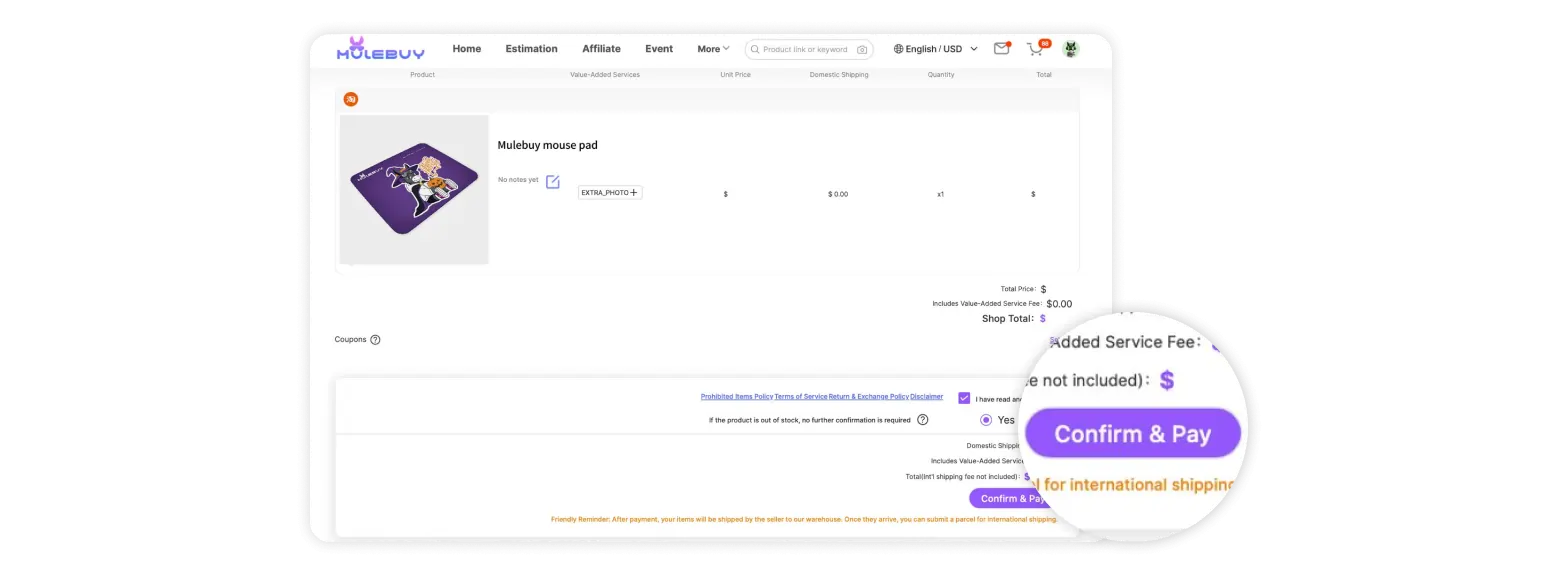Open the Terms of Service link
Image resolution: width=1556 pixels, height=576 pixels.
coord(801,396)
